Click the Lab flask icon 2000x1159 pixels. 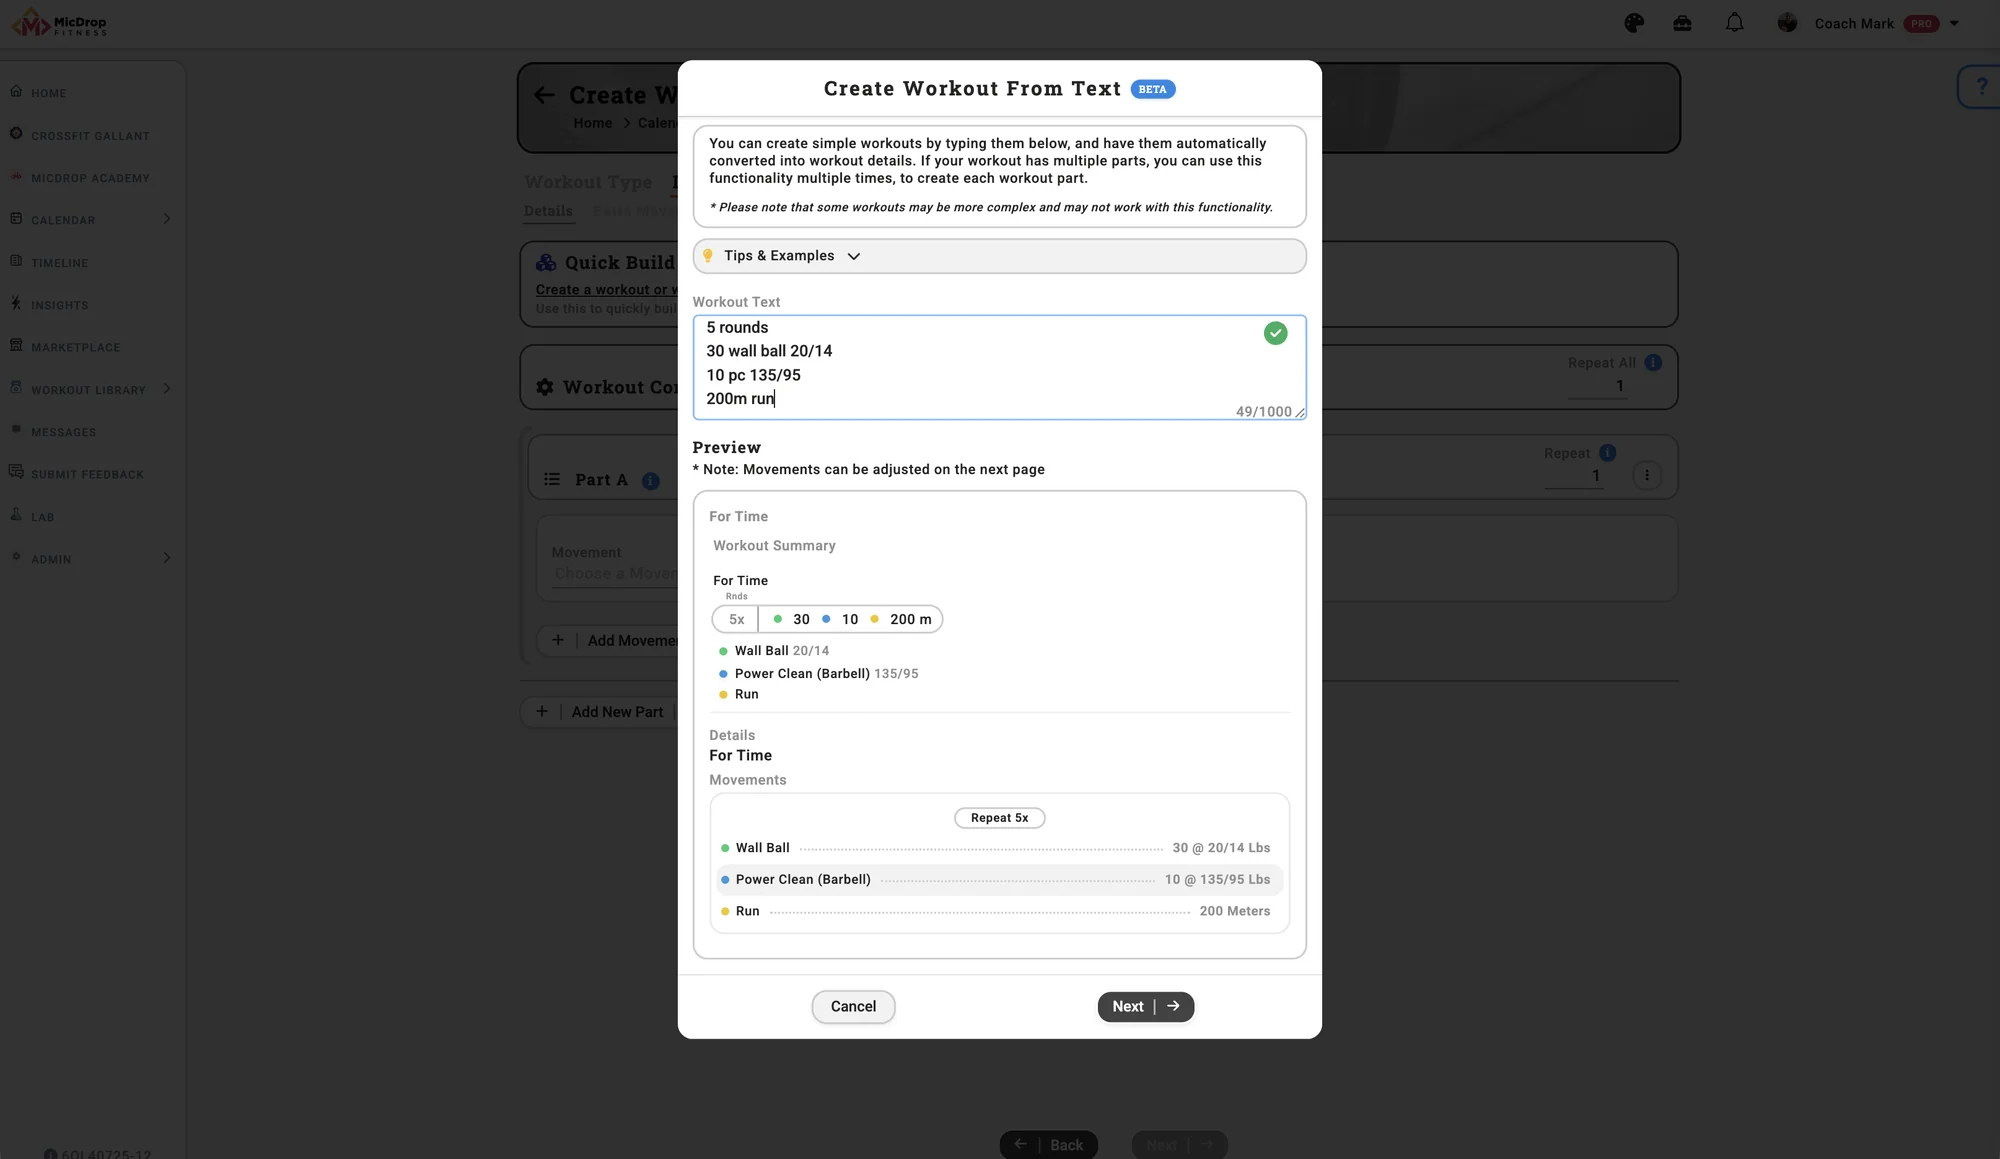click(x=16, y=514)
